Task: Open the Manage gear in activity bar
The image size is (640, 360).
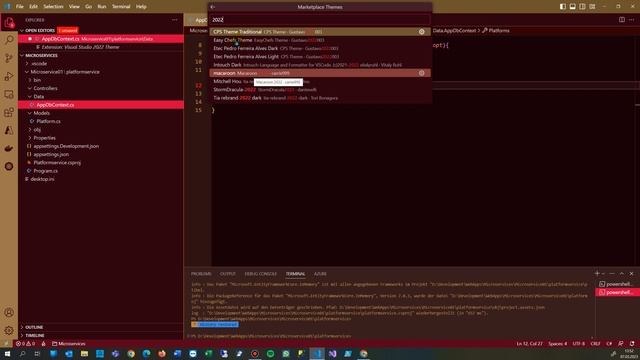Action: click(x=9, y=330)
